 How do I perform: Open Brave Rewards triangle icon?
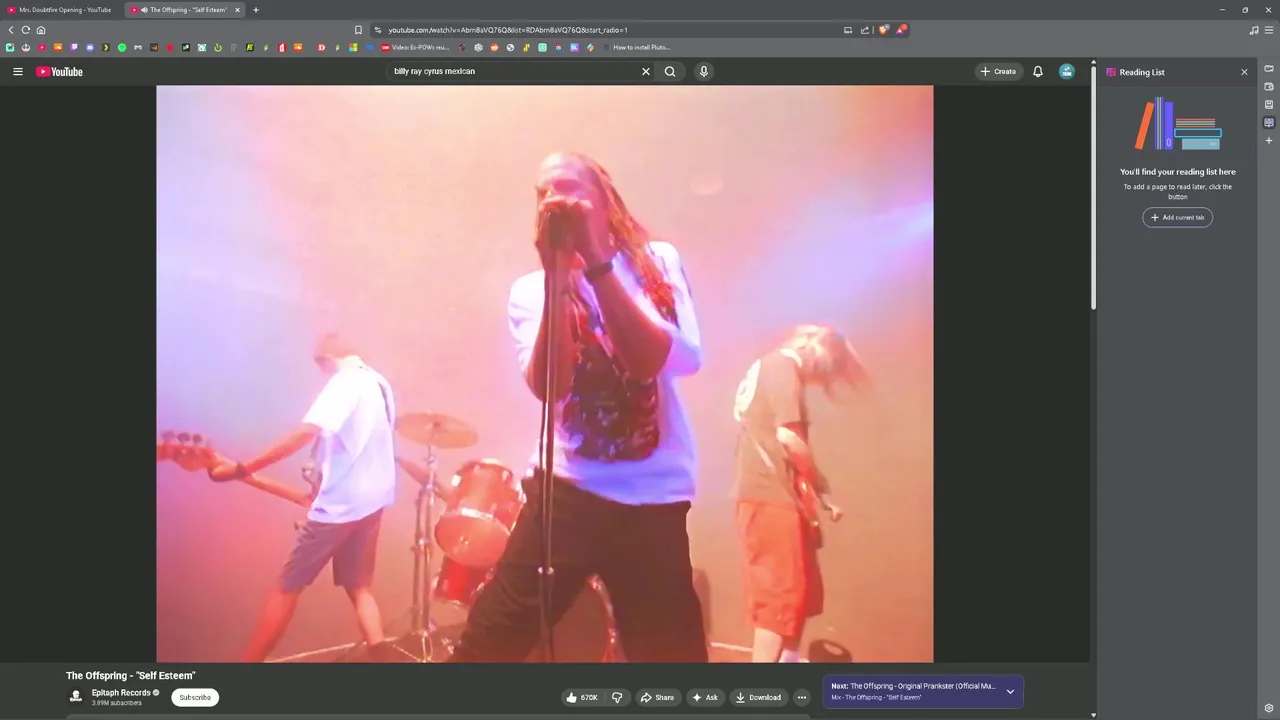[901, 30]
